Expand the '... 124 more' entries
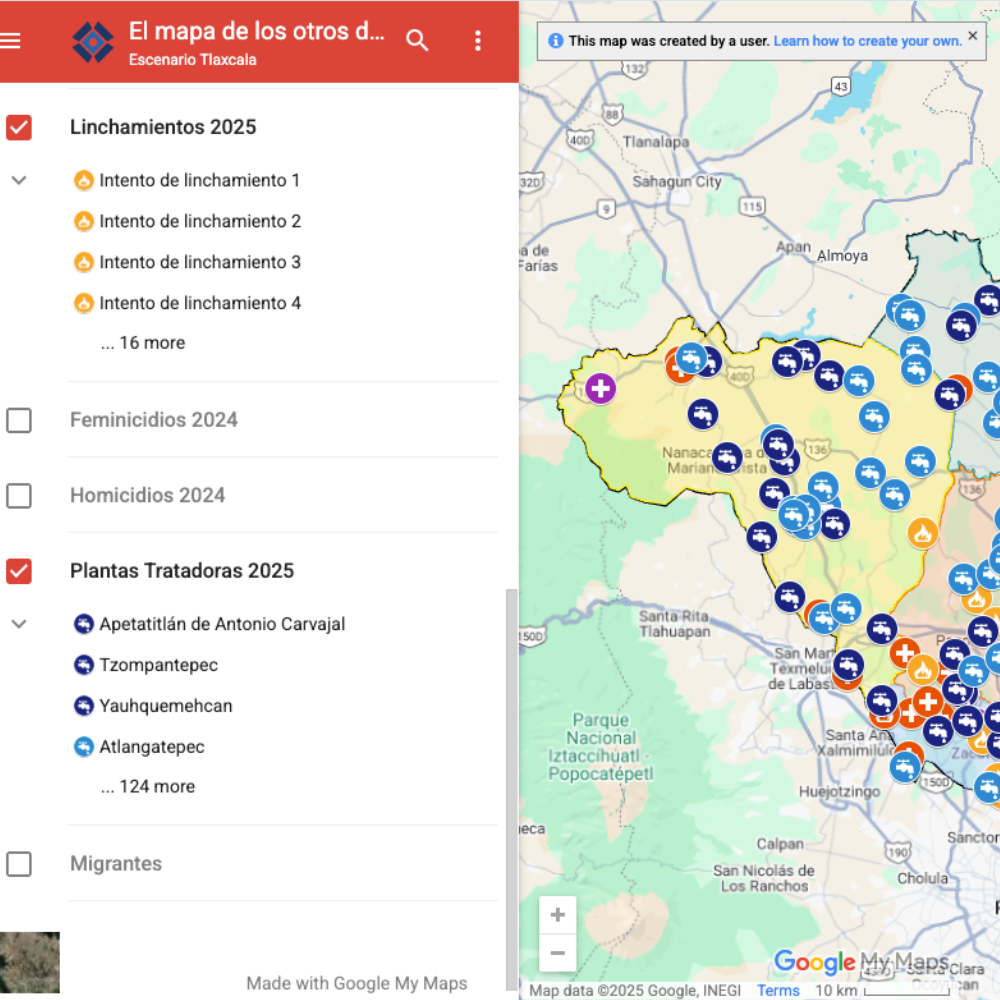The image size is (1000, 1000). click(147, 787)
